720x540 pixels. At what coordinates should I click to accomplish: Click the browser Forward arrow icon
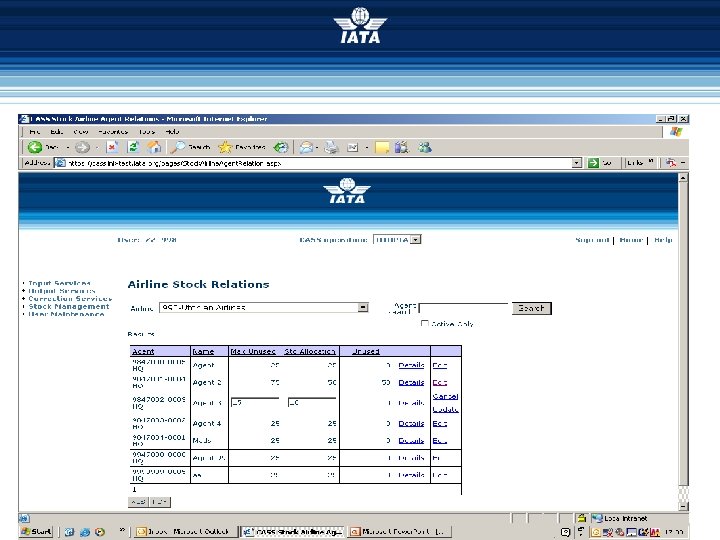click(82, 147)
